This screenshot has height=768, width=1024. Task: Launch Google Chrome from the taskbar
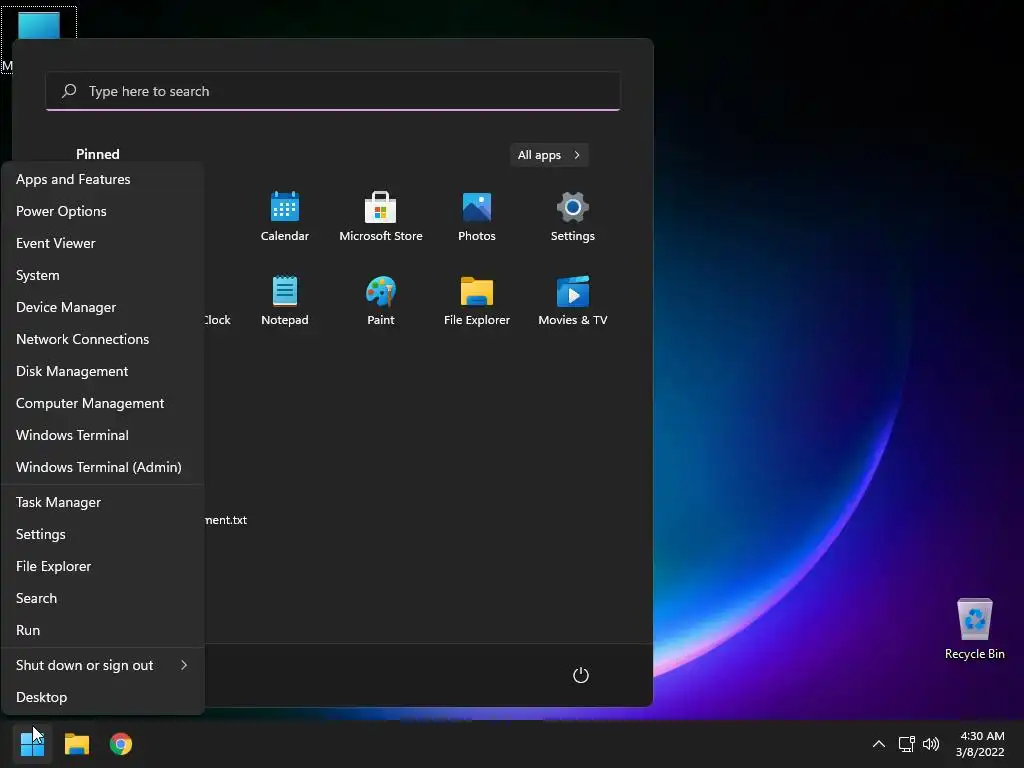coord(121,744)
